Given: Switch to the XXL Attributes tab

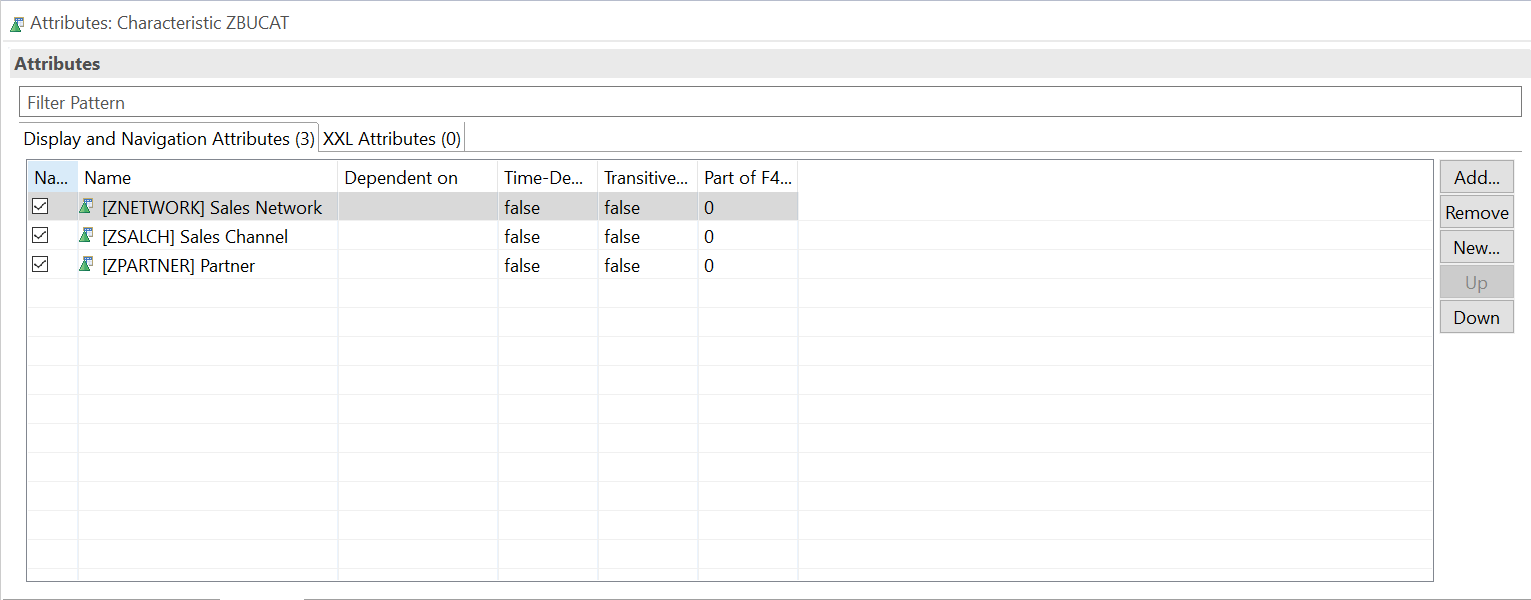Looking at the screenshot, I should coord(390,138).
